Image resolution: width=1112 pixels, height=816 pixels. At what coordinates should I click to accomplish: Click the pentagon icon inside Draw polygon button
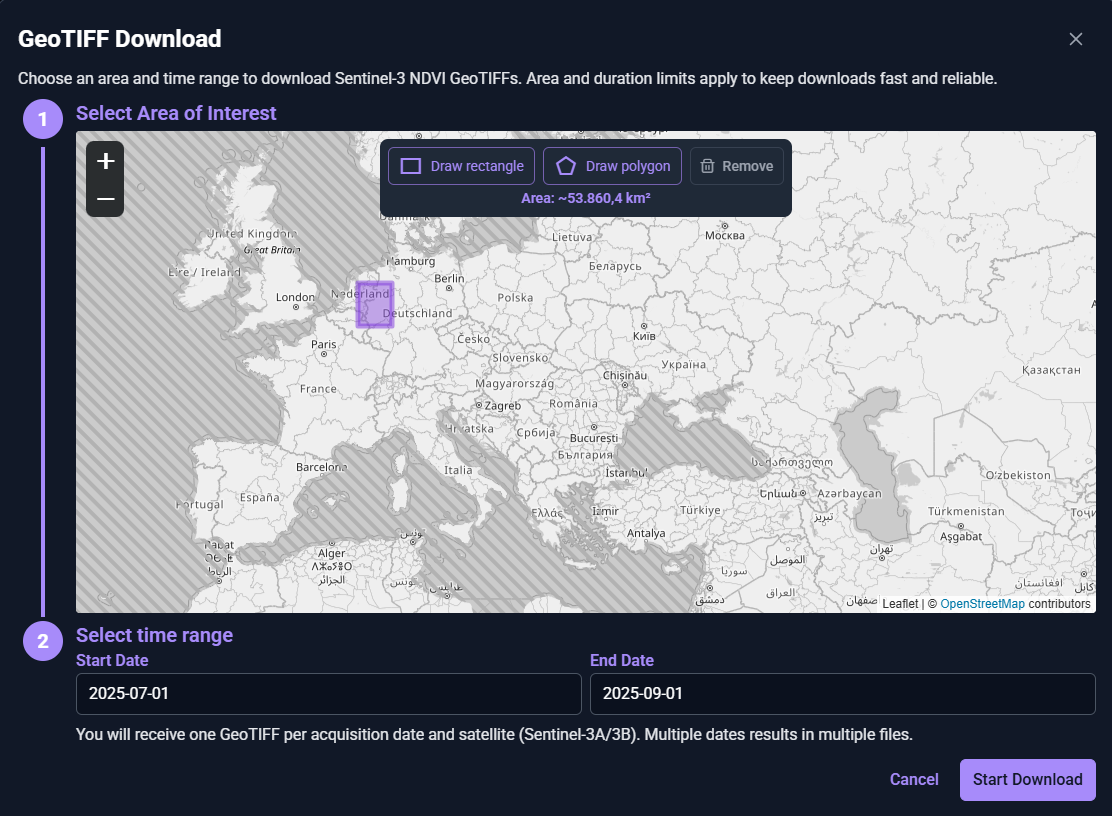[x=567, y=165]
